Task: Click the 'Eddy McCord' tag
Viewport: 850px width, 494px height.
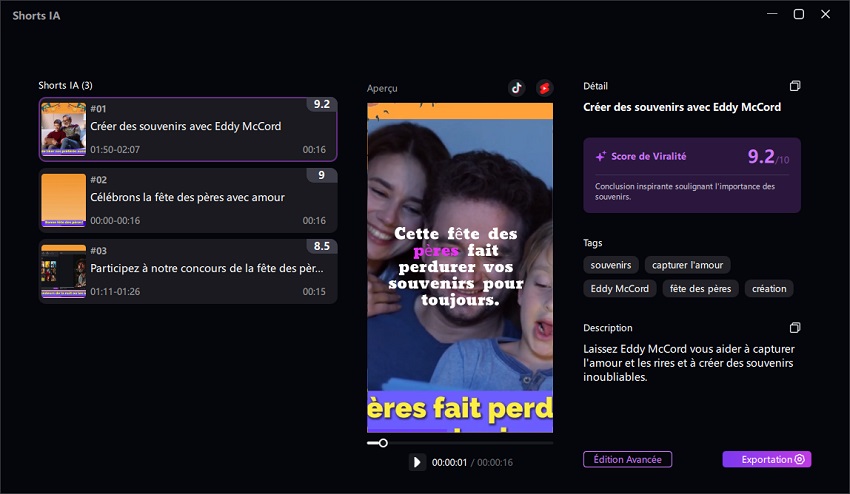Action: coord(620,288)
